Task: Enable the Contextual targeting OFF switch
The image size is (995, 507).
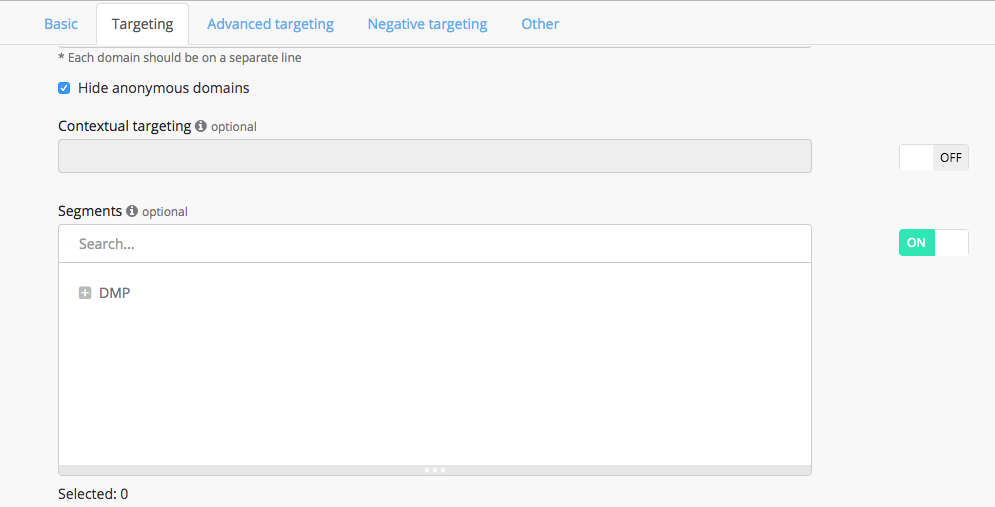Action: click(933, 158)
